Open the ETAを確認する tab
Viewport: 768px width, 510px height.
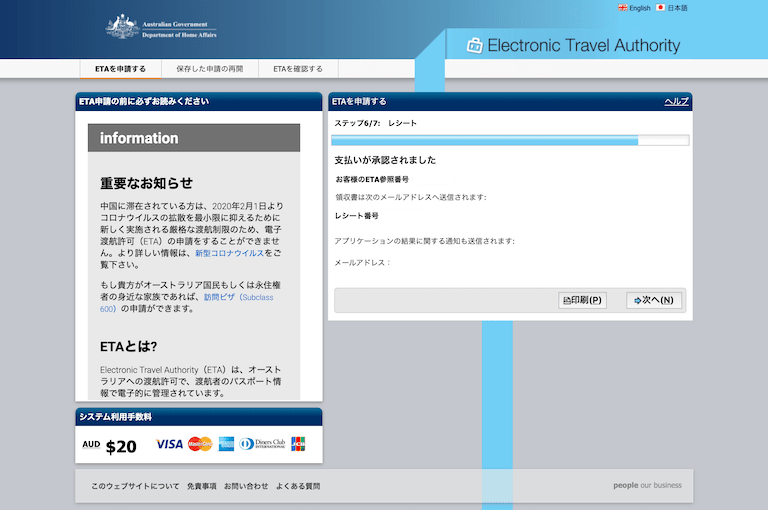[x=298, y=69]
